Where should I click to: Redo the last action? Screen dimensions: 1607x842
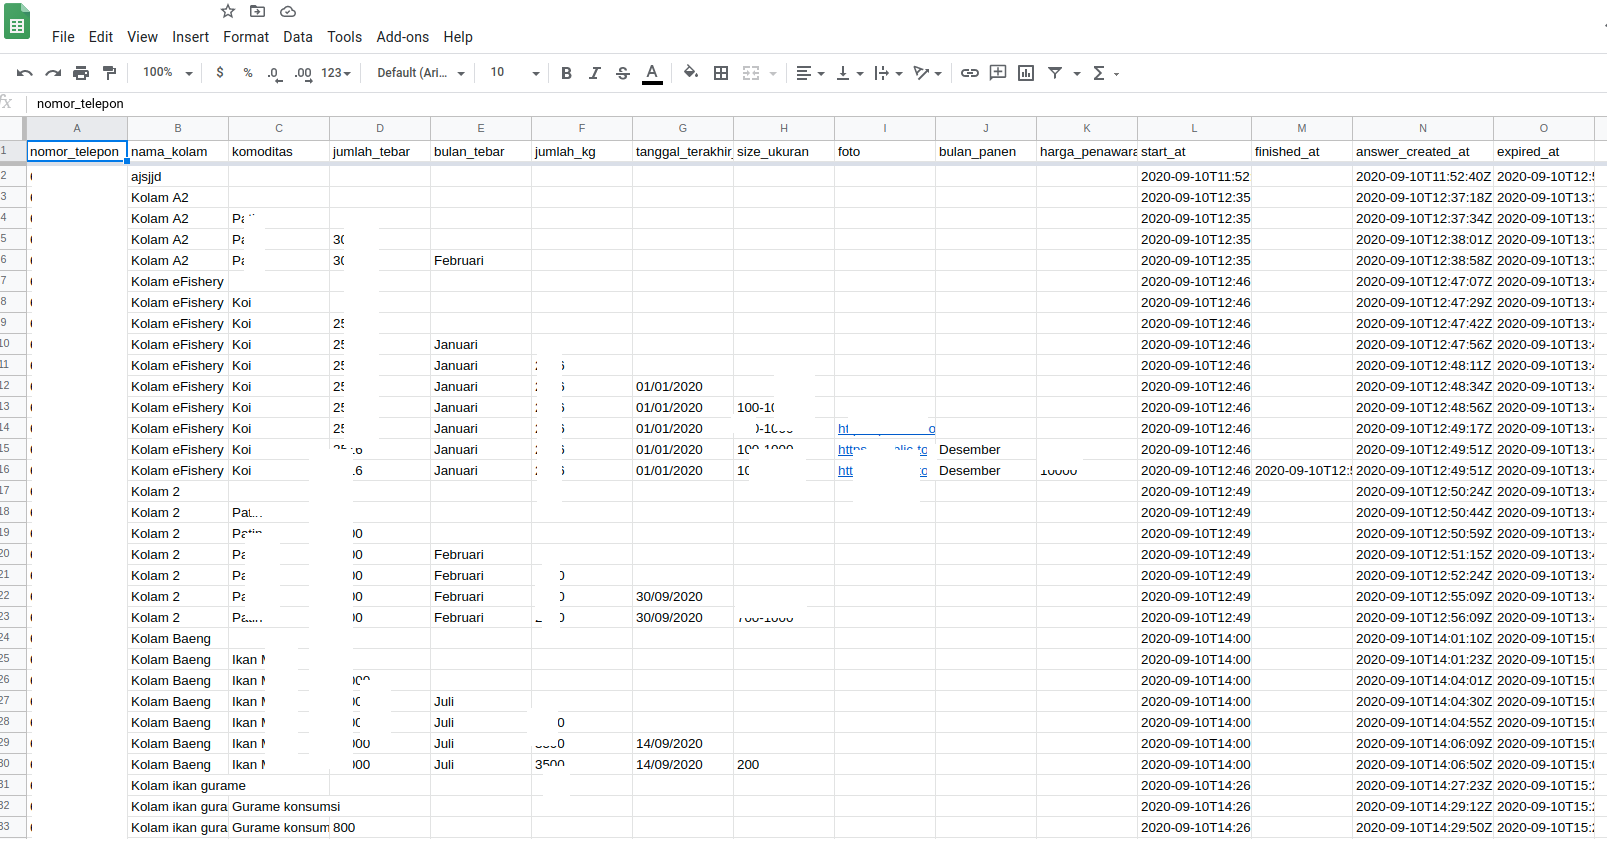(x=53, y=73)
